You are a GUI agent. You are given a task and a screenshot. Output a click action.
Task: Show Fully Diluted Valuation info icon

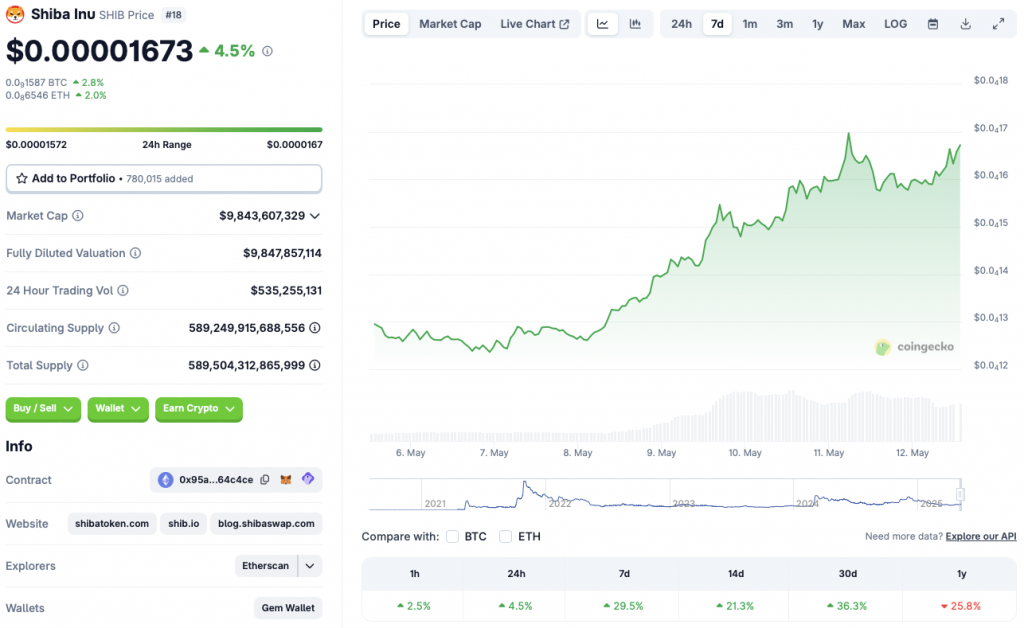(135, 253)
